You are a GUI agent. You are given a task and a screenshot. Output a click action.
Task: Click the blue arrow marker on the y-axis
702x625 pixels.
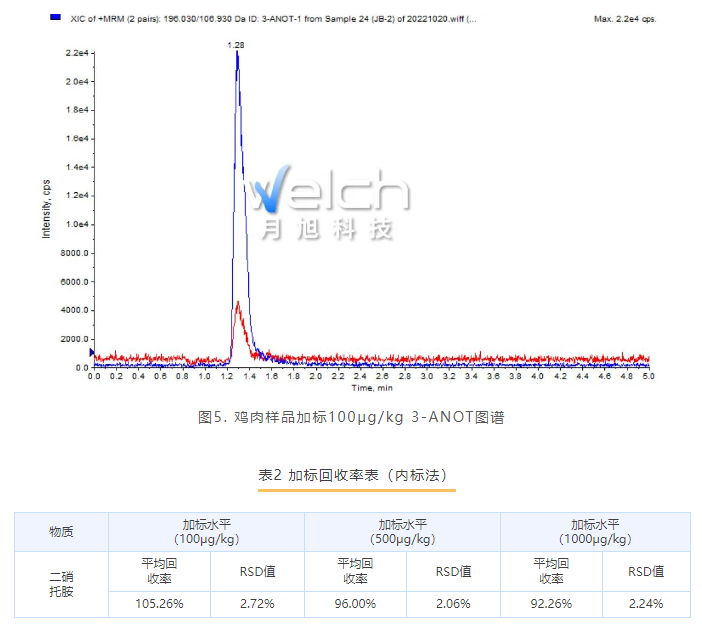coord(93,353)
